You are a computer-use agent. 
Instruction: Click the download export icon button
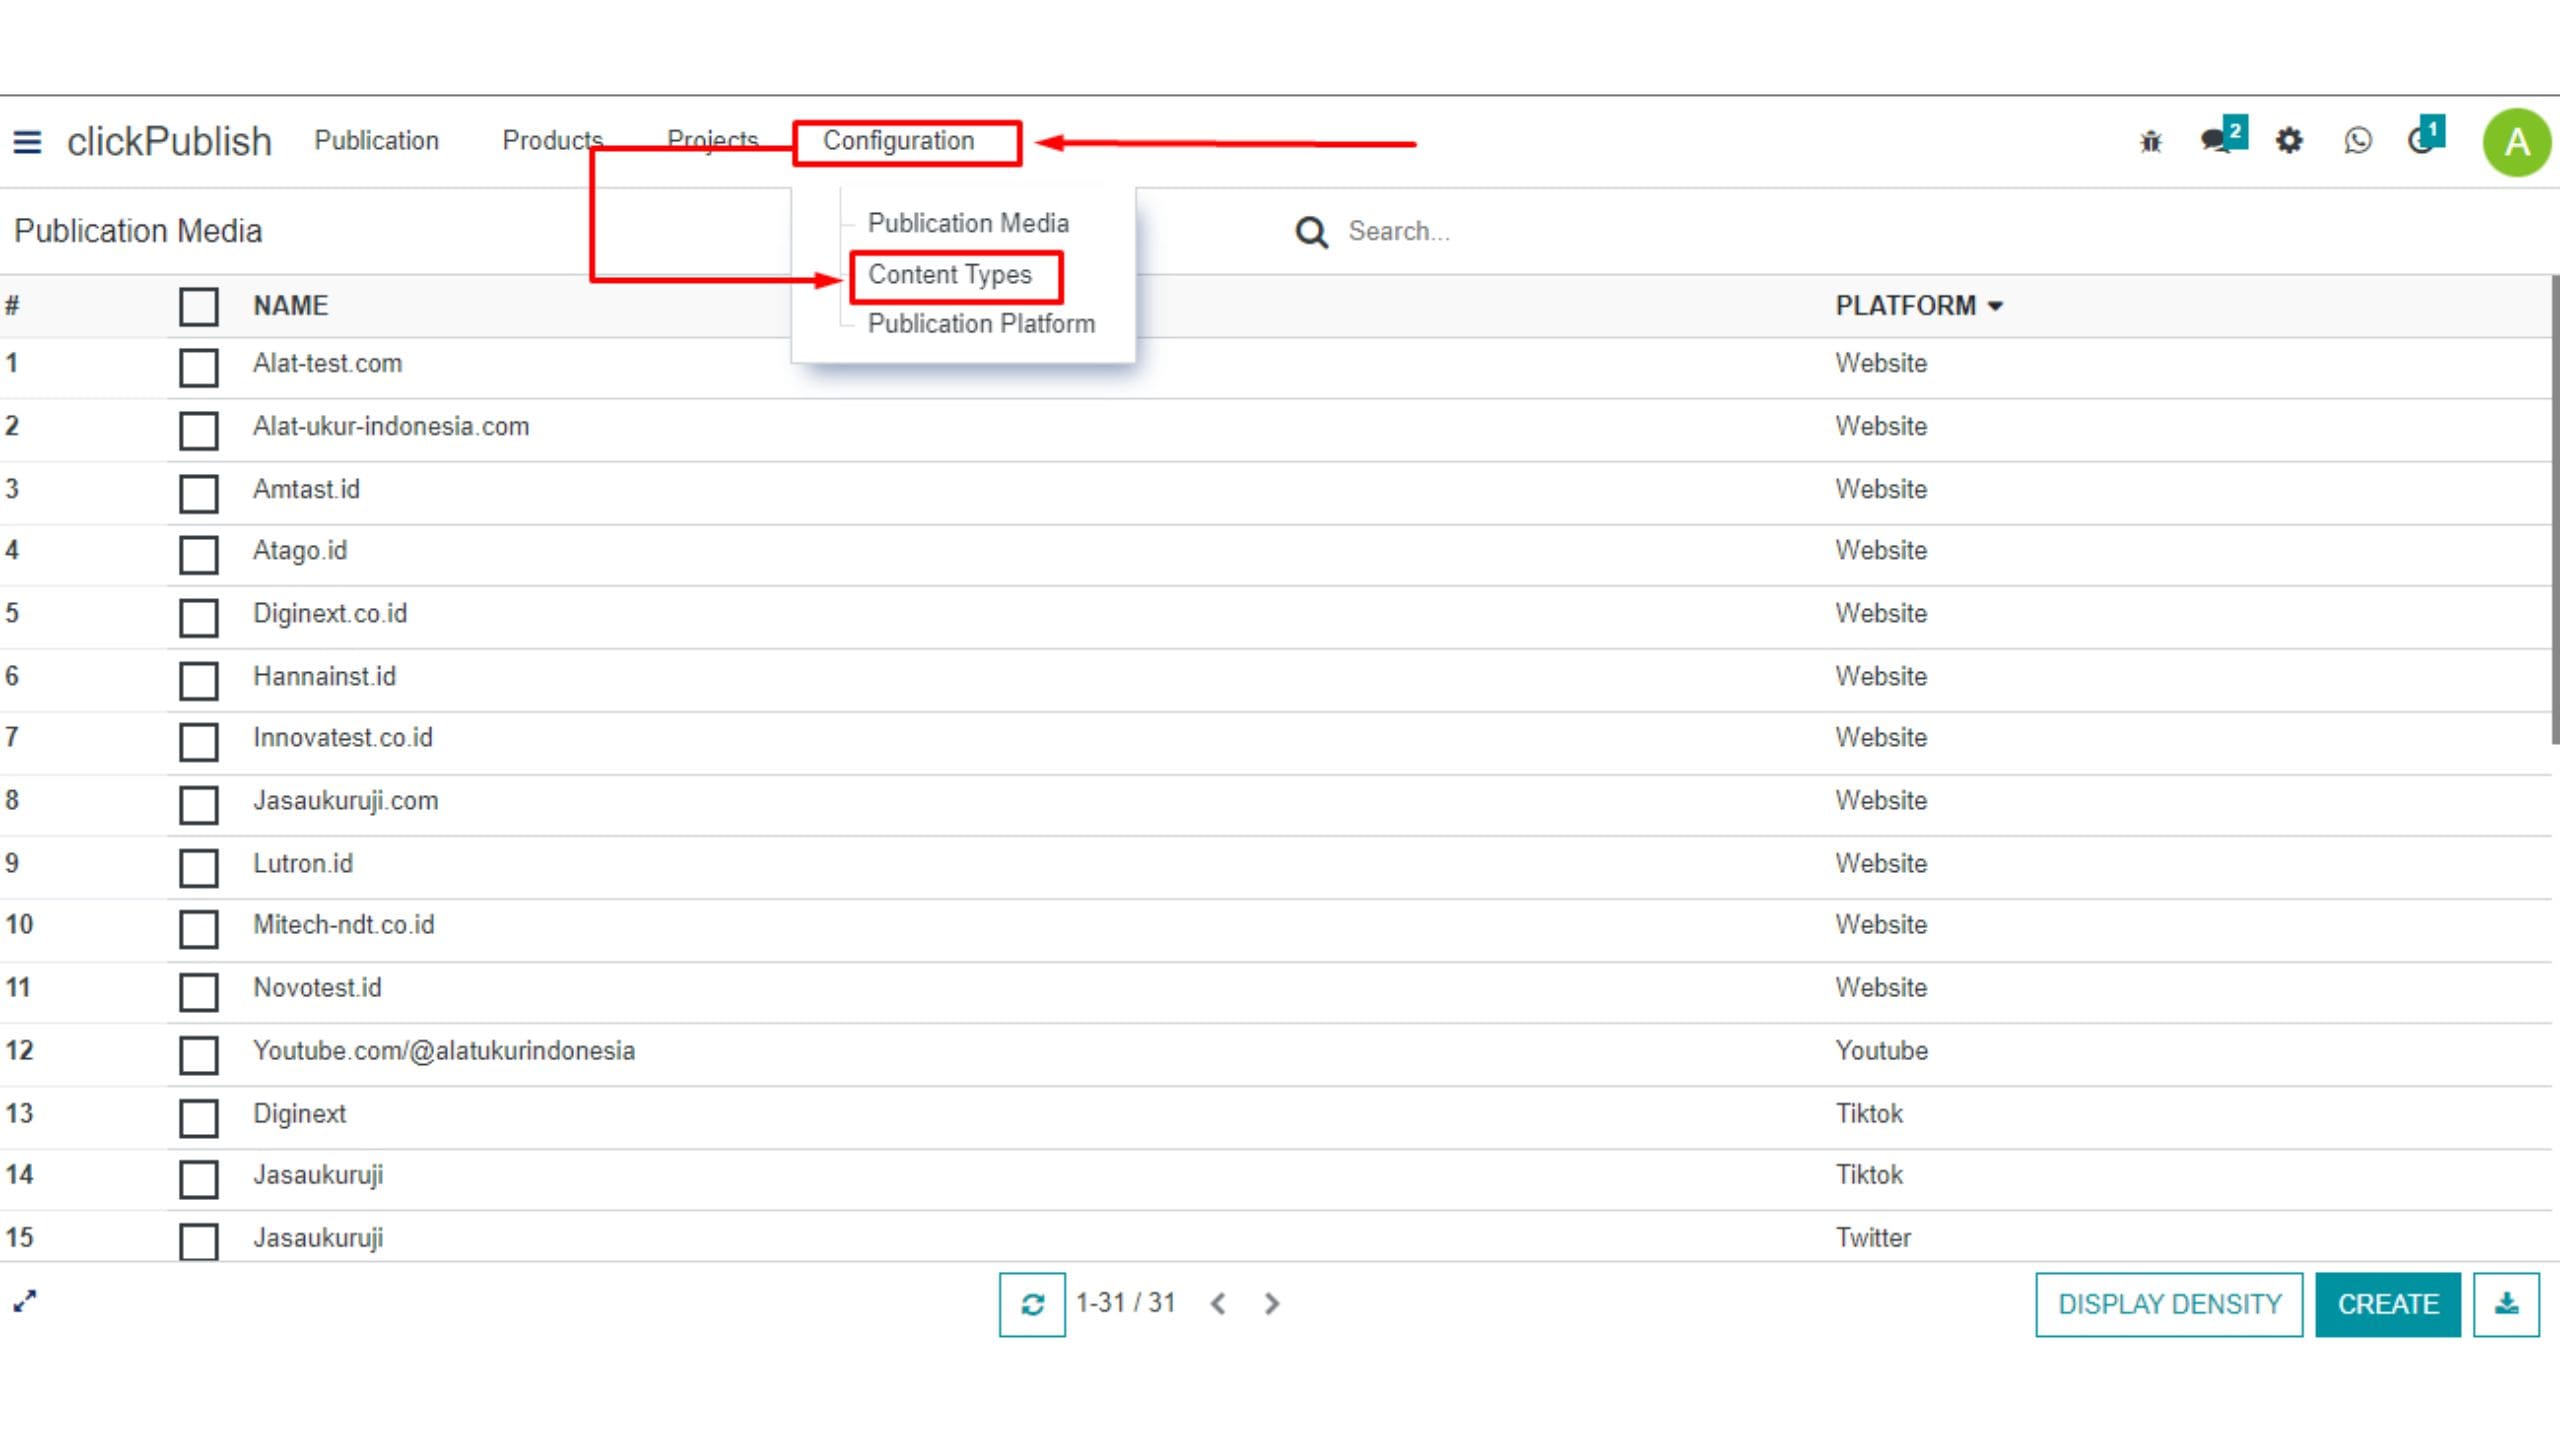point(2506,1304)
